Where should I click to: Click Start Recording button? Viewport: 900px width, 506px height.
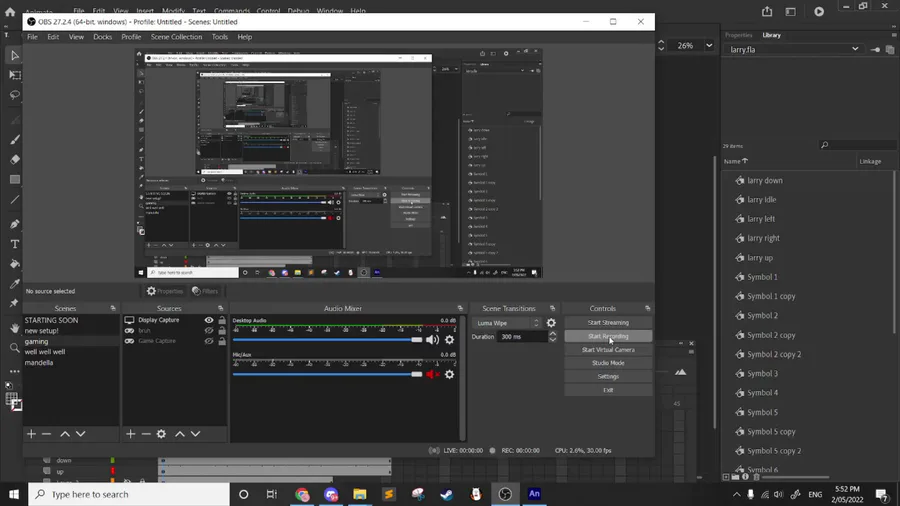(608, 336)
